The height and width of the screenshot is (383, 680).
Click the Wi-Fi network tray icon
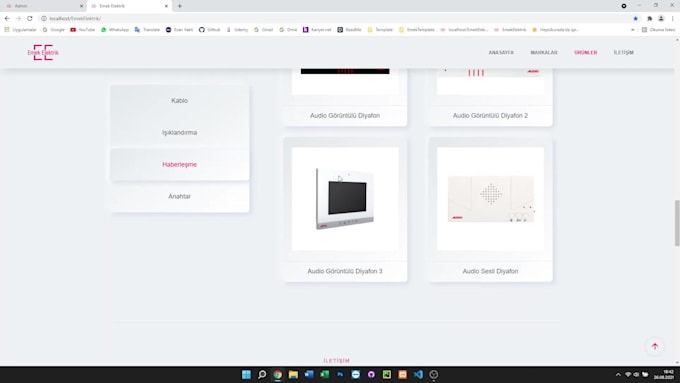(628, 374)
